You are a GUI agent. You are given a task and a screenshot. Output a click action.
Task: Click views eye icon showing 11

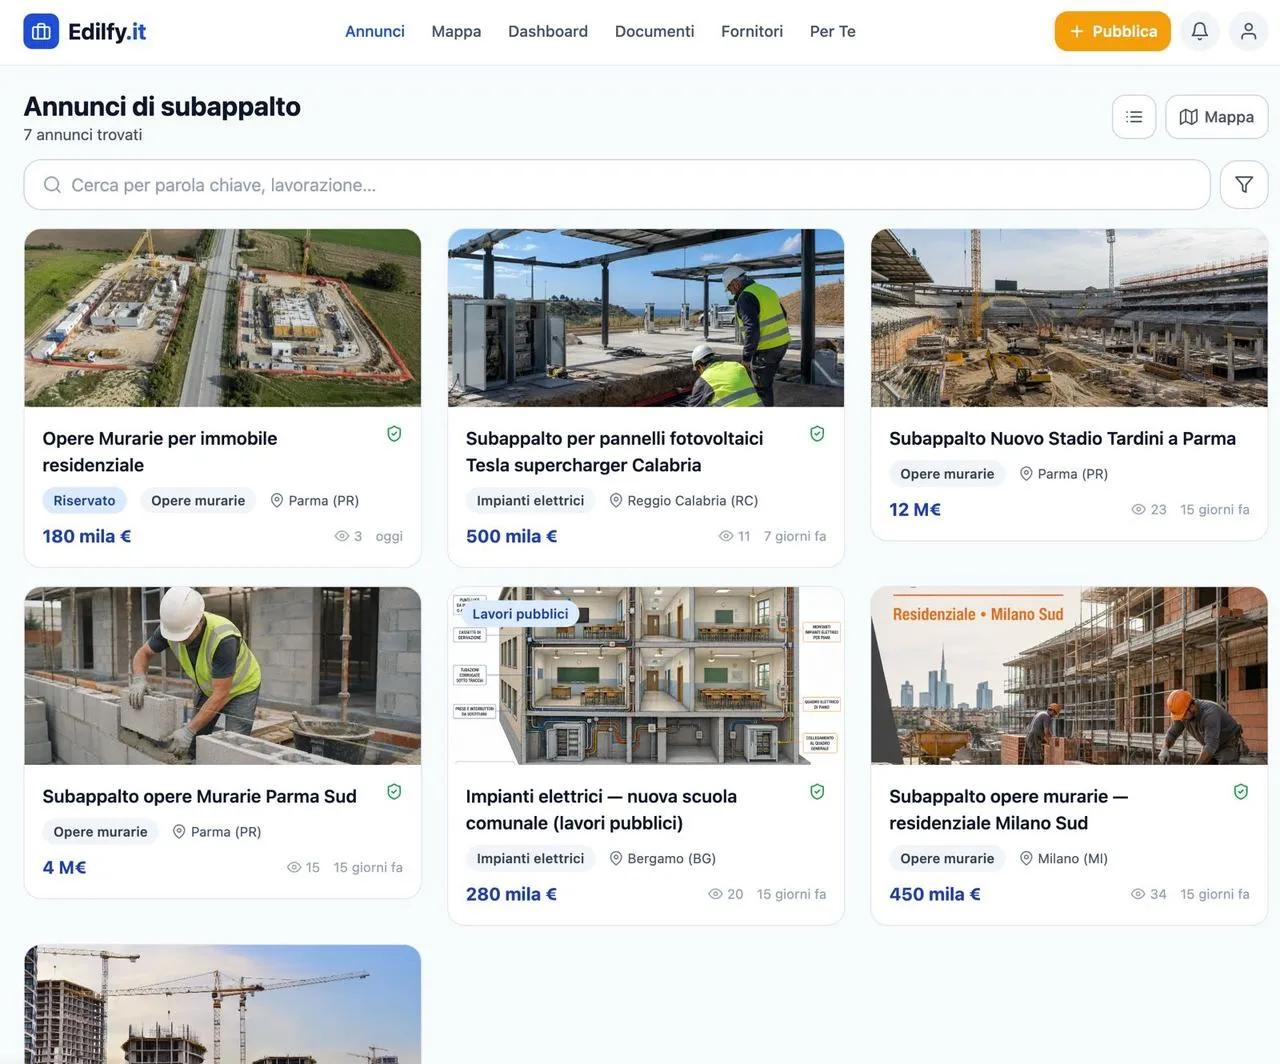(726, 536)
